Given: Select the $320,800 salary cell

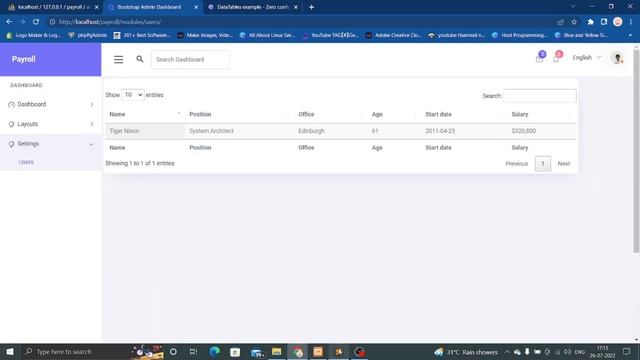Looking at the screenshot, I should (542, 131).
